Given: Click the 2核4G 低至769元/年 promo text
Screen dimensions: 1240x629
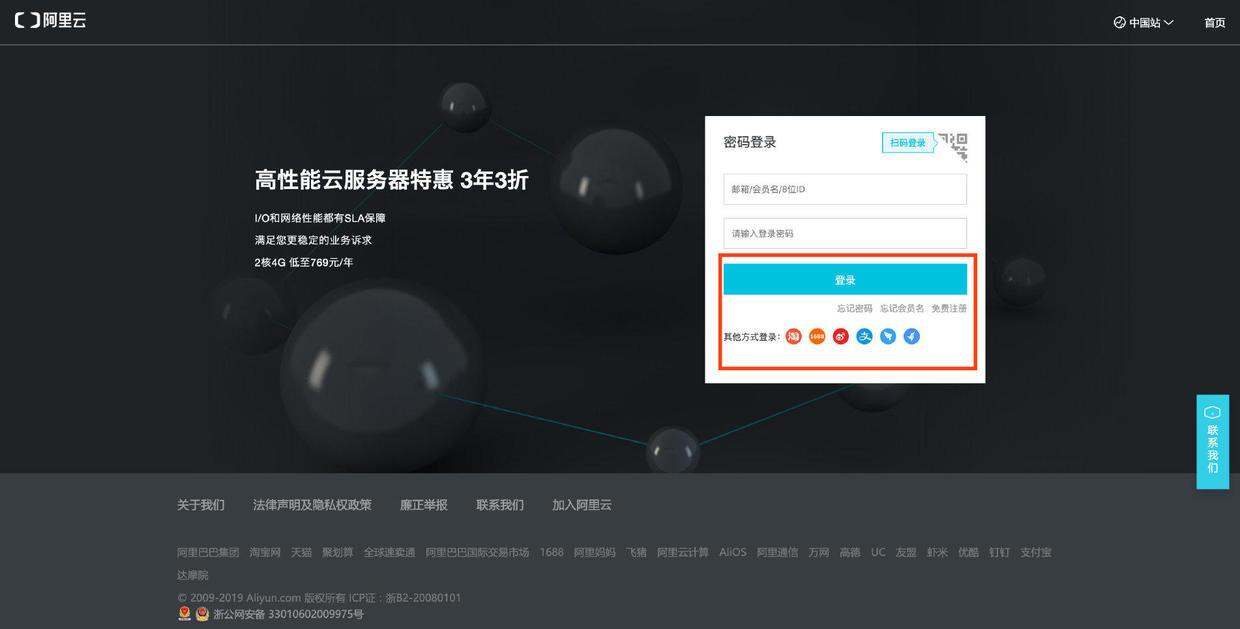Looking at the screenshot, I should tap(304, 263).
